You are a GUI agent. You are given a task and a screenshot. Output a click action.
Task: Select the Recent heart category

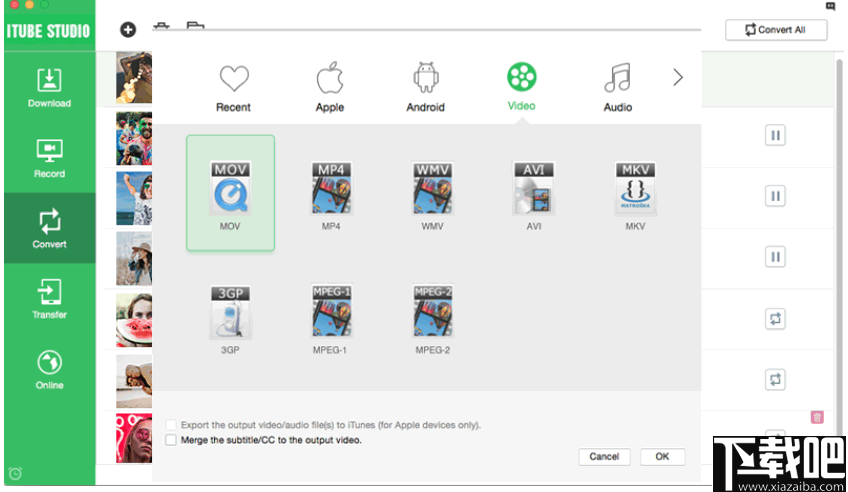point(234,88)
